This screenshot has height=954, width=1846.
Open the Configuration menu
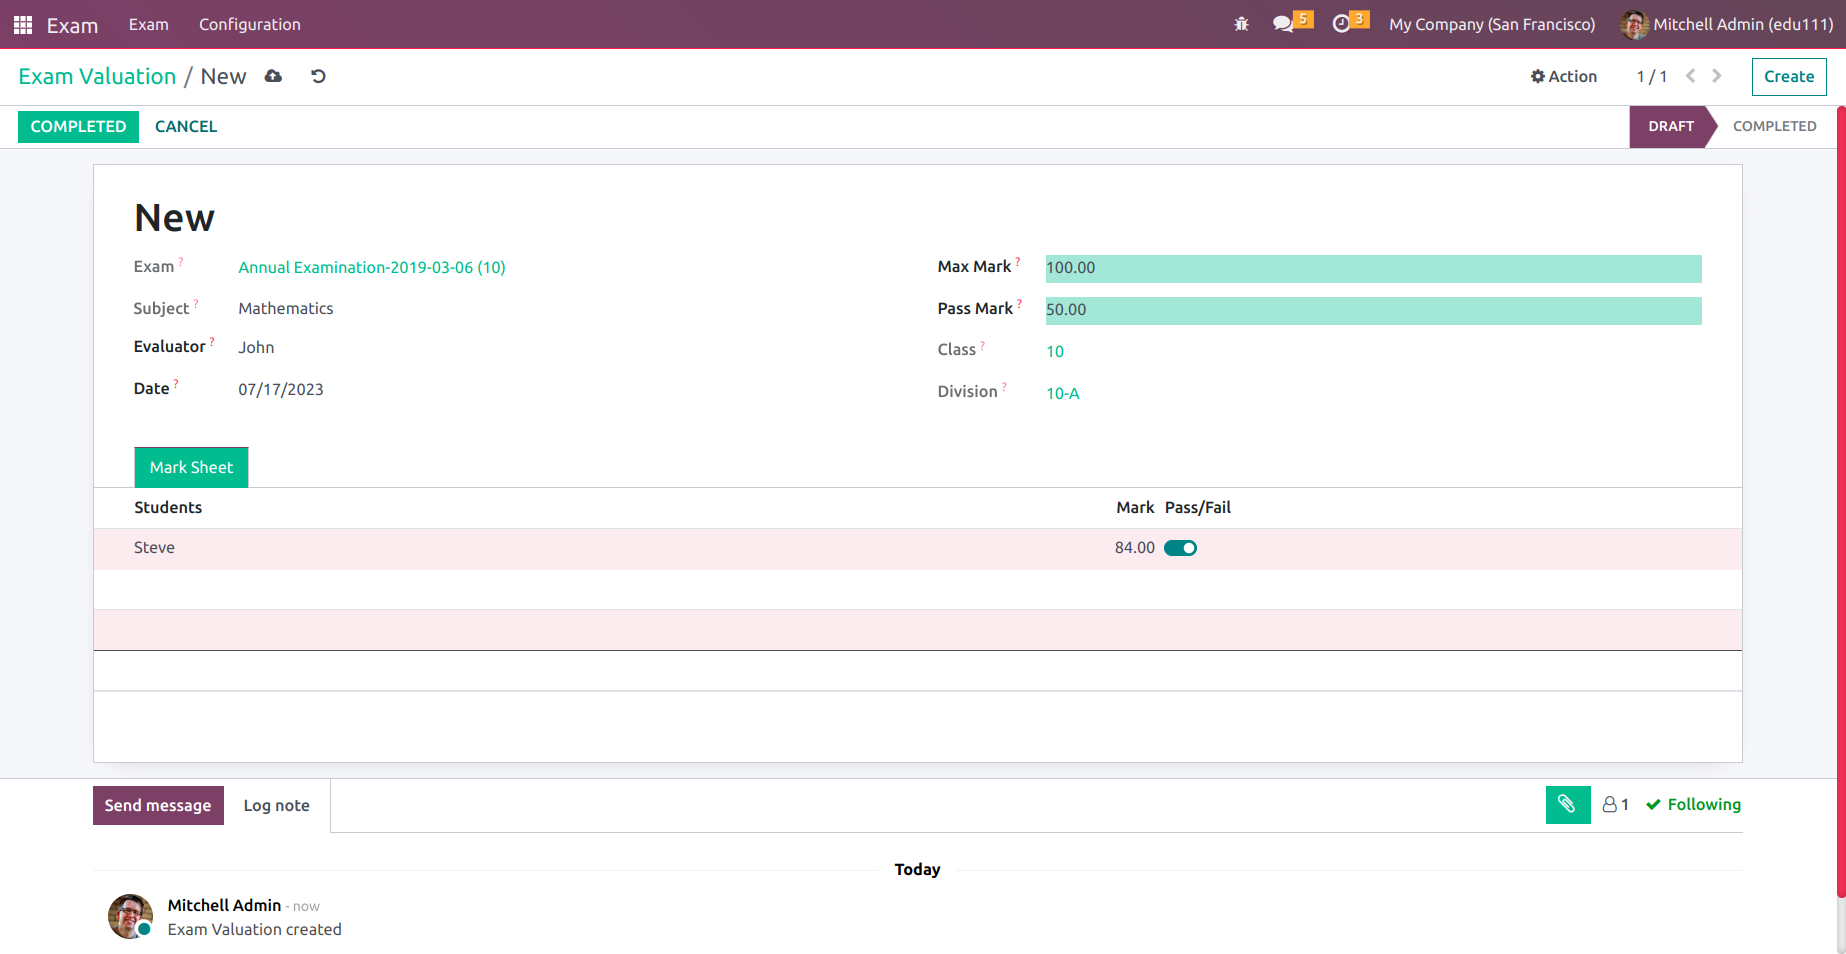[x=249, y=24]
